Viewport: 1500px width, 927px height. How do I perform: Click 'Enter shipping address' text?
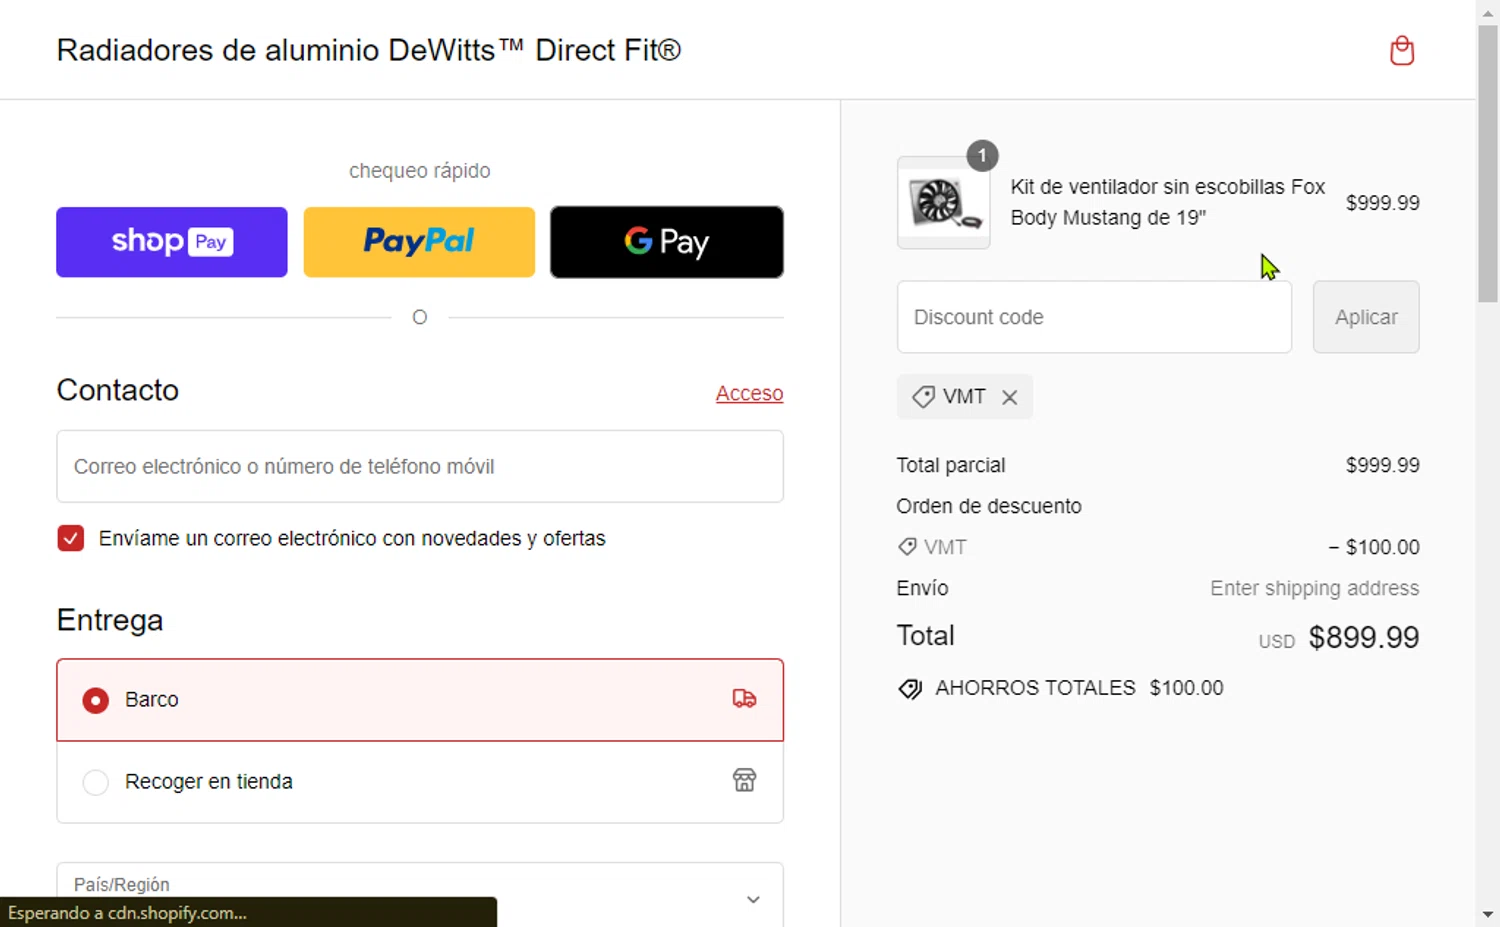pos(1314,588)
